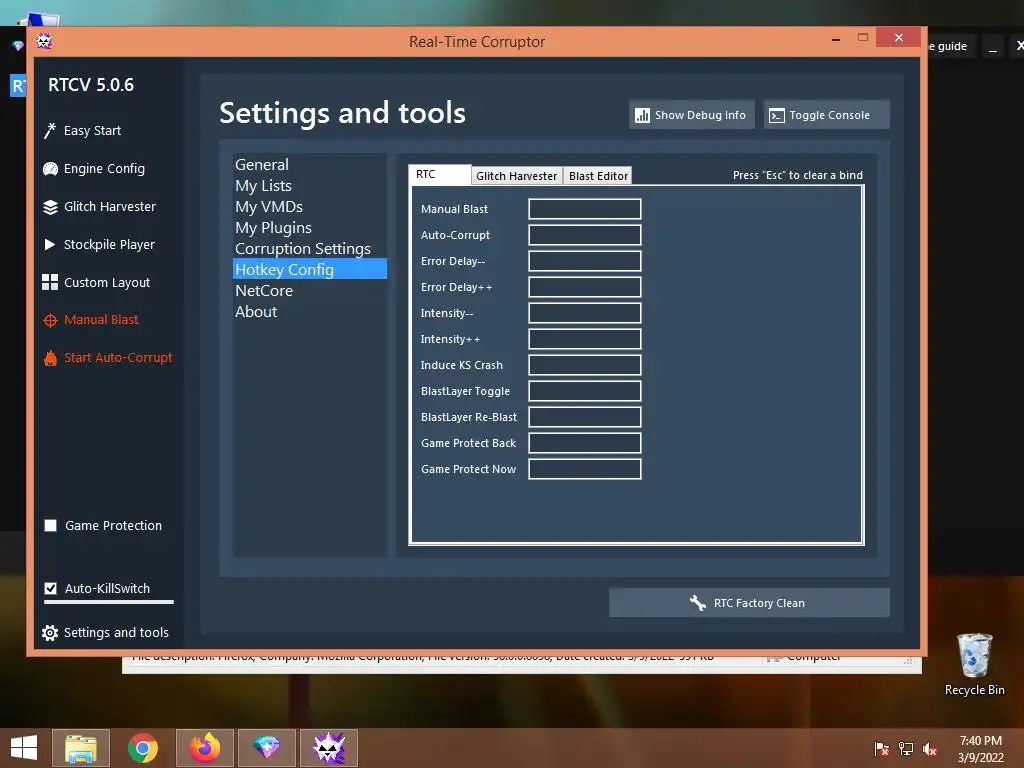Image resolution: width=1024 pixels, height=768 pixels.
Task: Select General settings category
Action: coord(310,165)
